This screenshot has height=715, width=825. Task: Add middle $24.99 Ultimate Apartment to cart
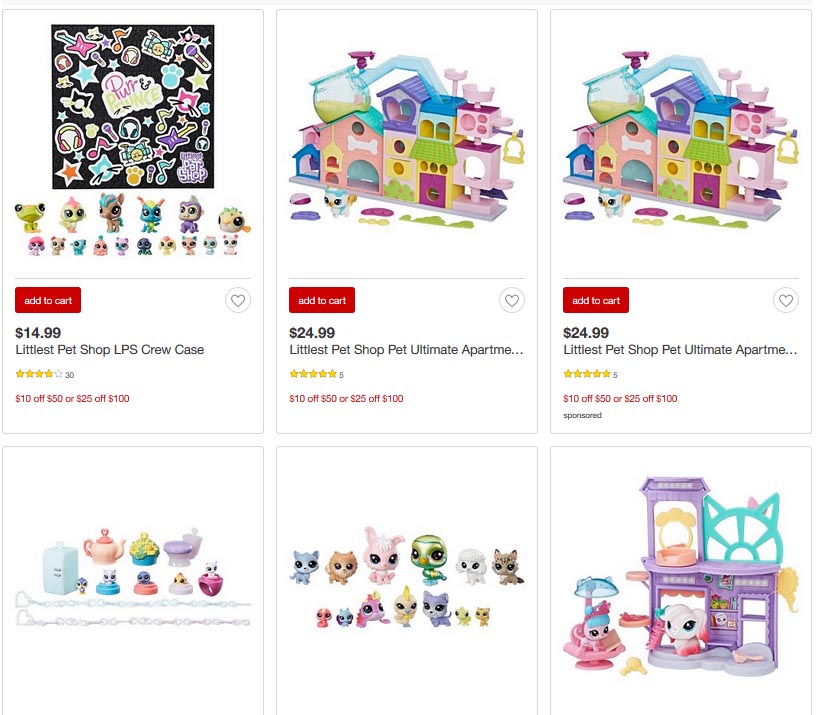[322, 300]
